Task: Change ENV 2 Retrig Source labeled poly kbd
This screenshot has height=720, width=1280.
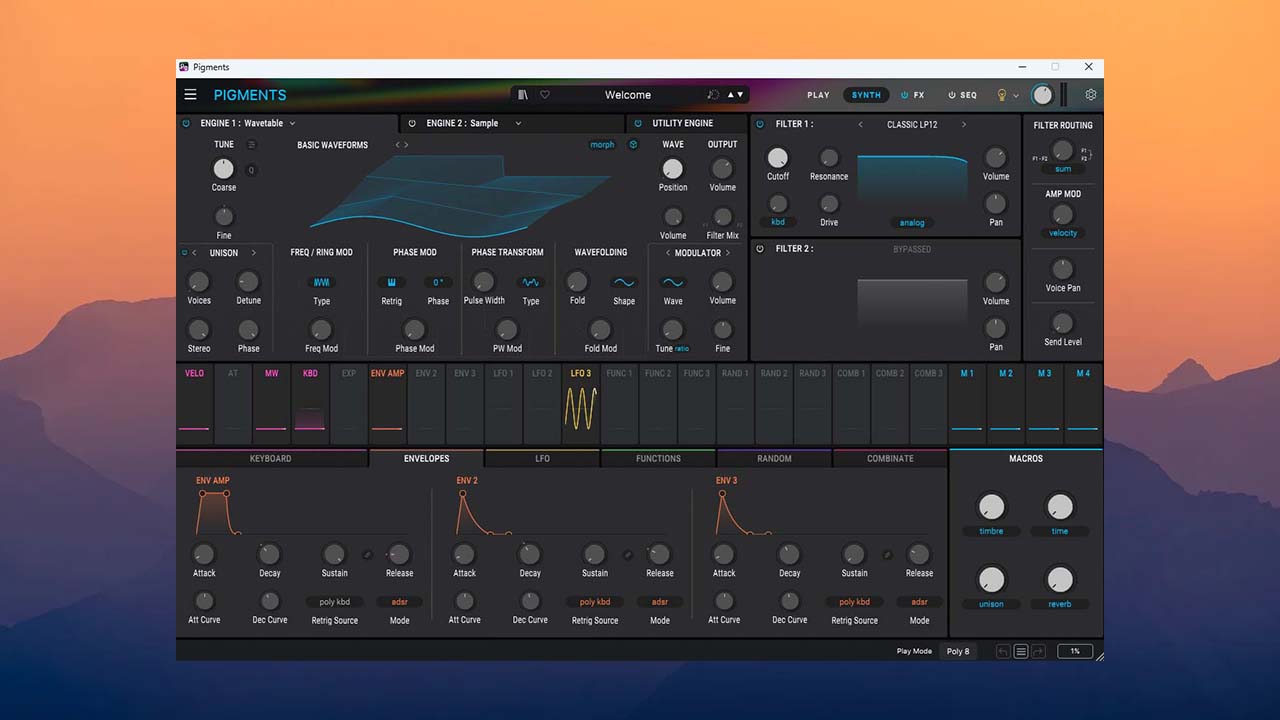Action: [594, 601]
